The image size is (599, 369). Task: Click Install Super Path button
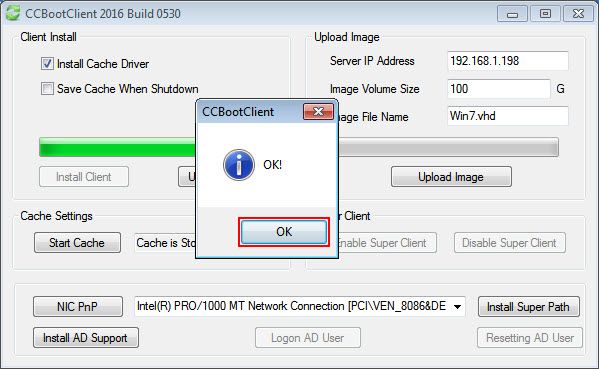528,307
